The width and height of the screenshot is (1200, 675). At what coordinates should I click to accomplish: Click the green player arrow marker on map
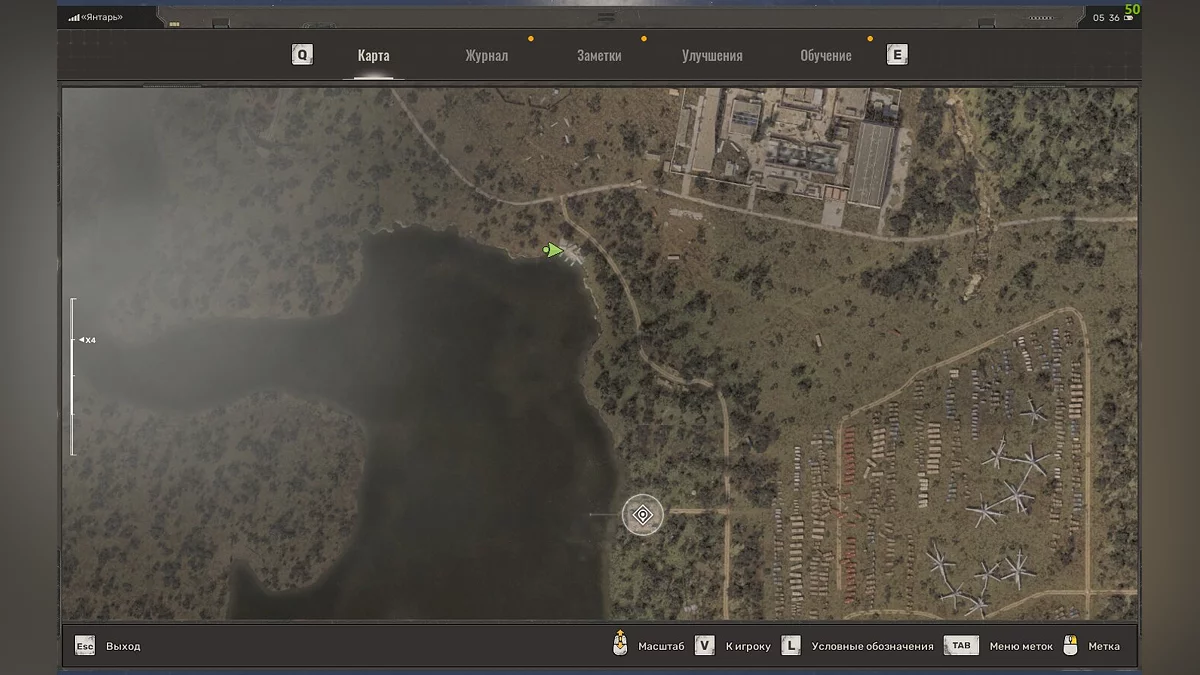(553, 250)
